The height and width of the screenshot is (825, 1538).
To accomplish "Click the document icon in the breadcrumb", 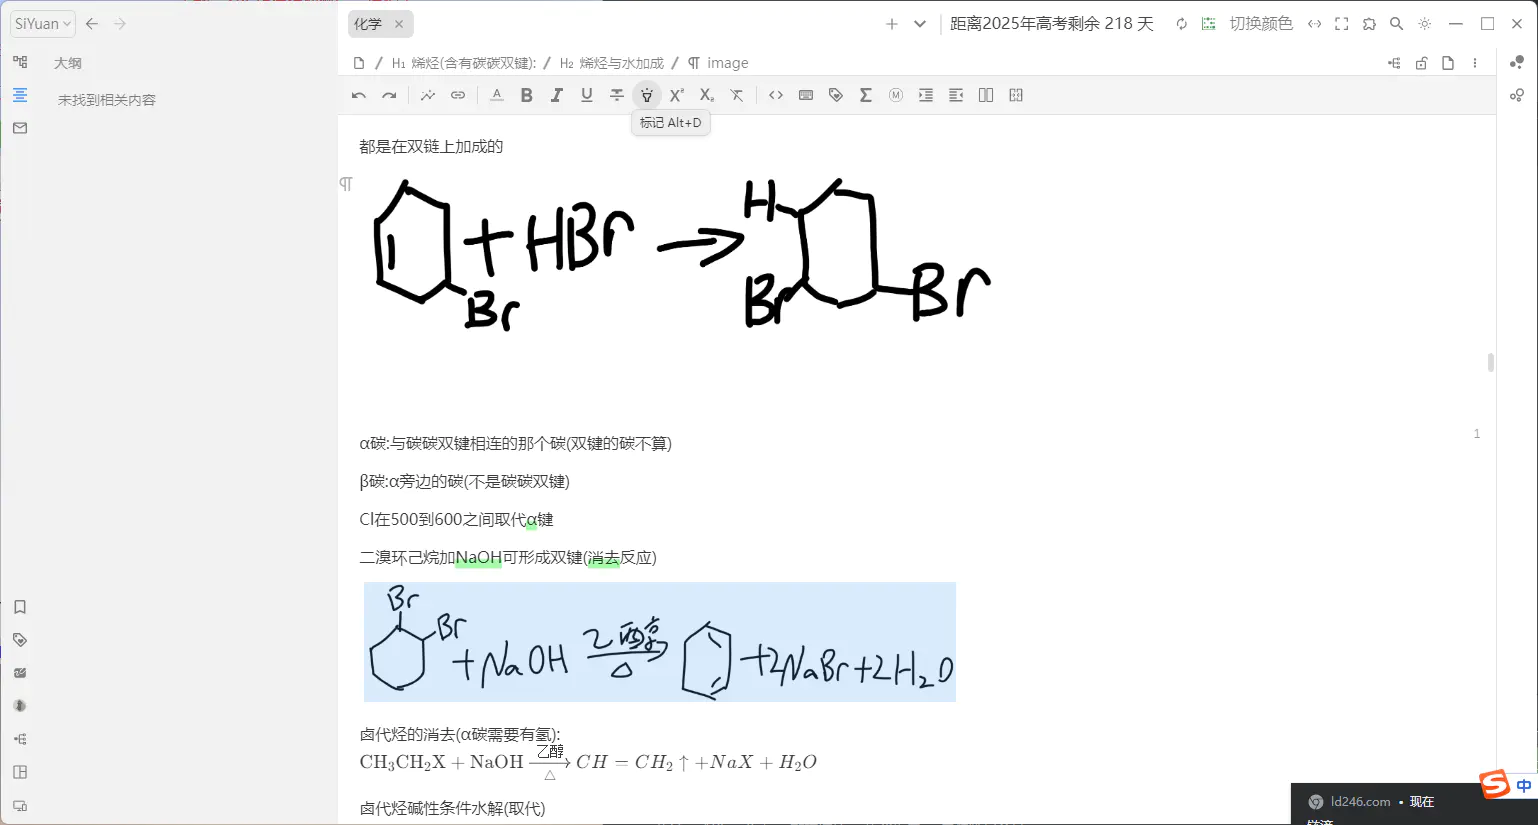I will pos(359,63).
